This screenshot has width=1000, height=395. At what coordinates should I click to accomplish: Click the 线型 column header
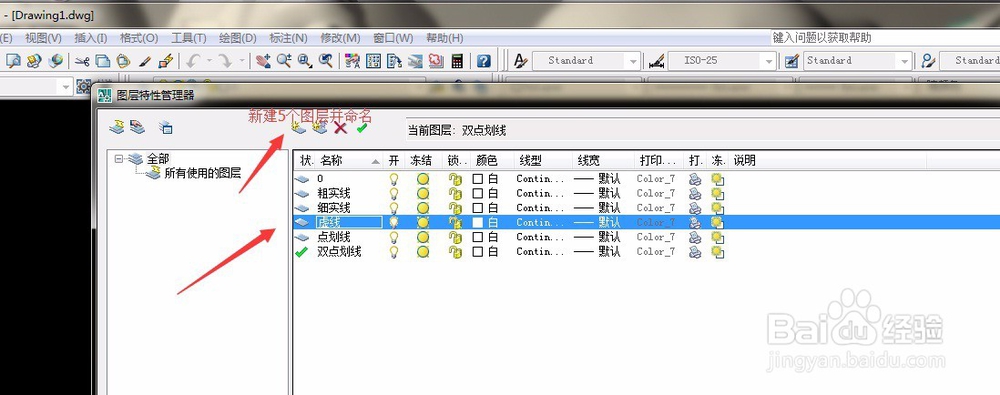click(543, 161)
